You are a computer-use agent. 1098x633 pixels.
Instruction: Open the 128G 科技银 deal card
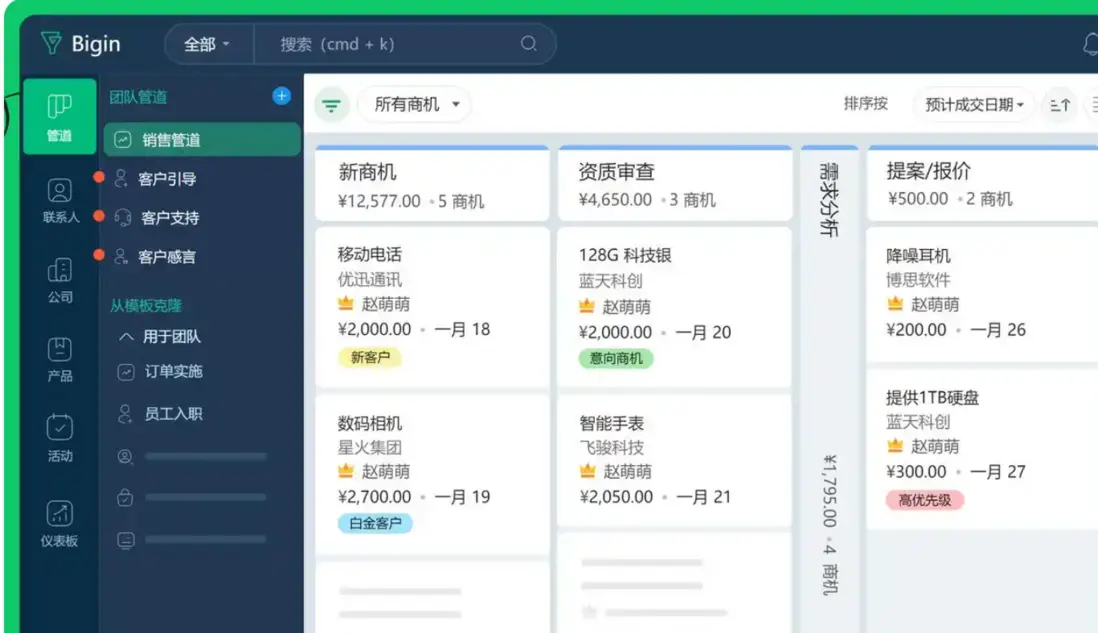[x=674, y=306]
